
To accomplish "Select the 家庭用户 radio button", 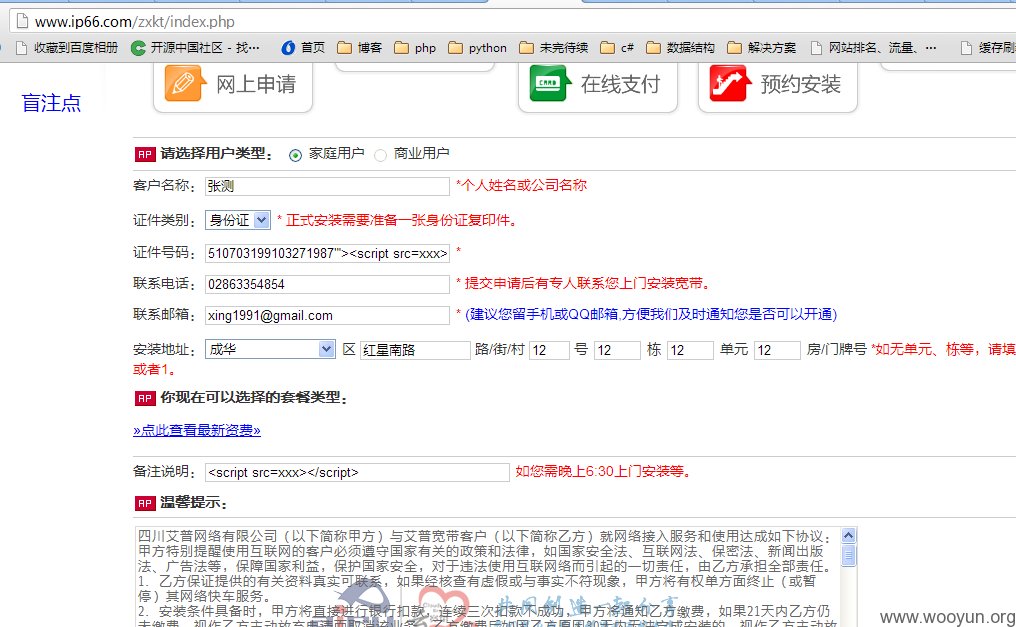I will [295, 155].
